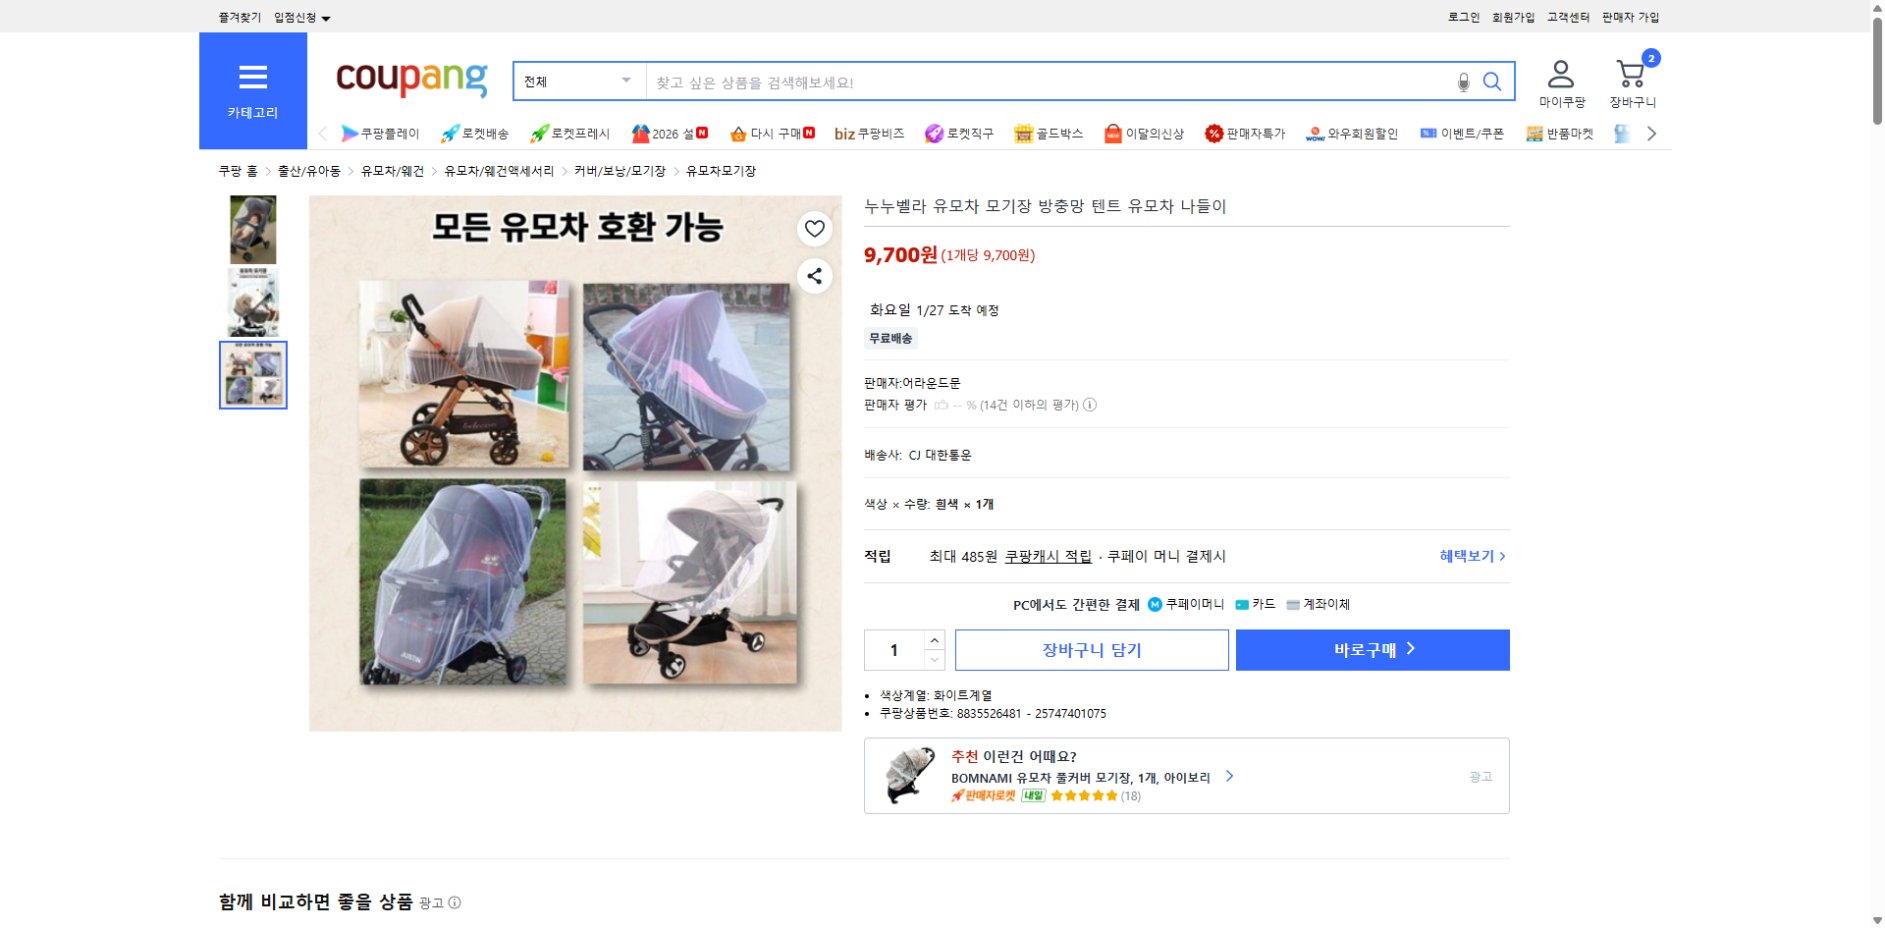This screenshot has width=1885, height=928.
Task: Click the Coupang logo
Action: tap(408, 79)
